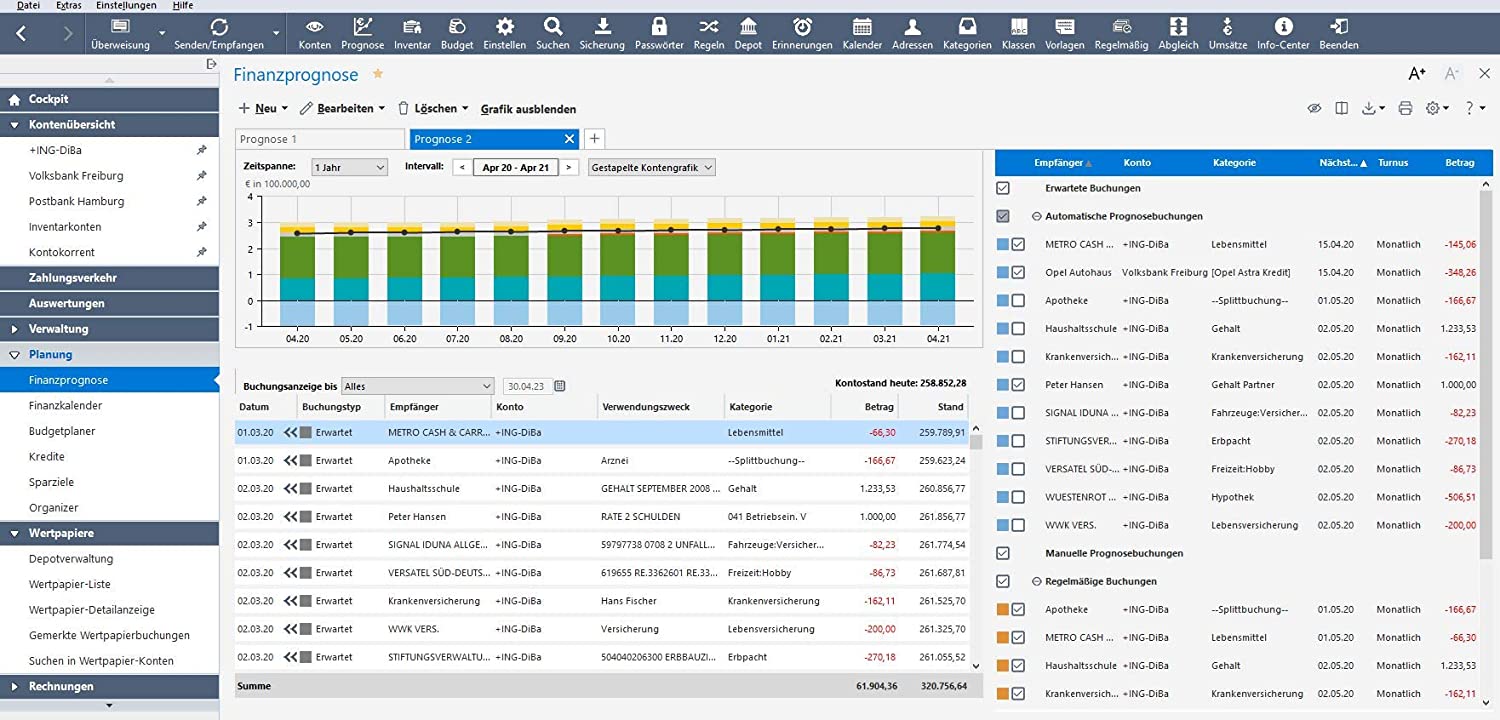This screenshot has width=1500, height=720.
Task: Open the Gestapelte Kontengrafik dropdown
Action: coord(651,168)
